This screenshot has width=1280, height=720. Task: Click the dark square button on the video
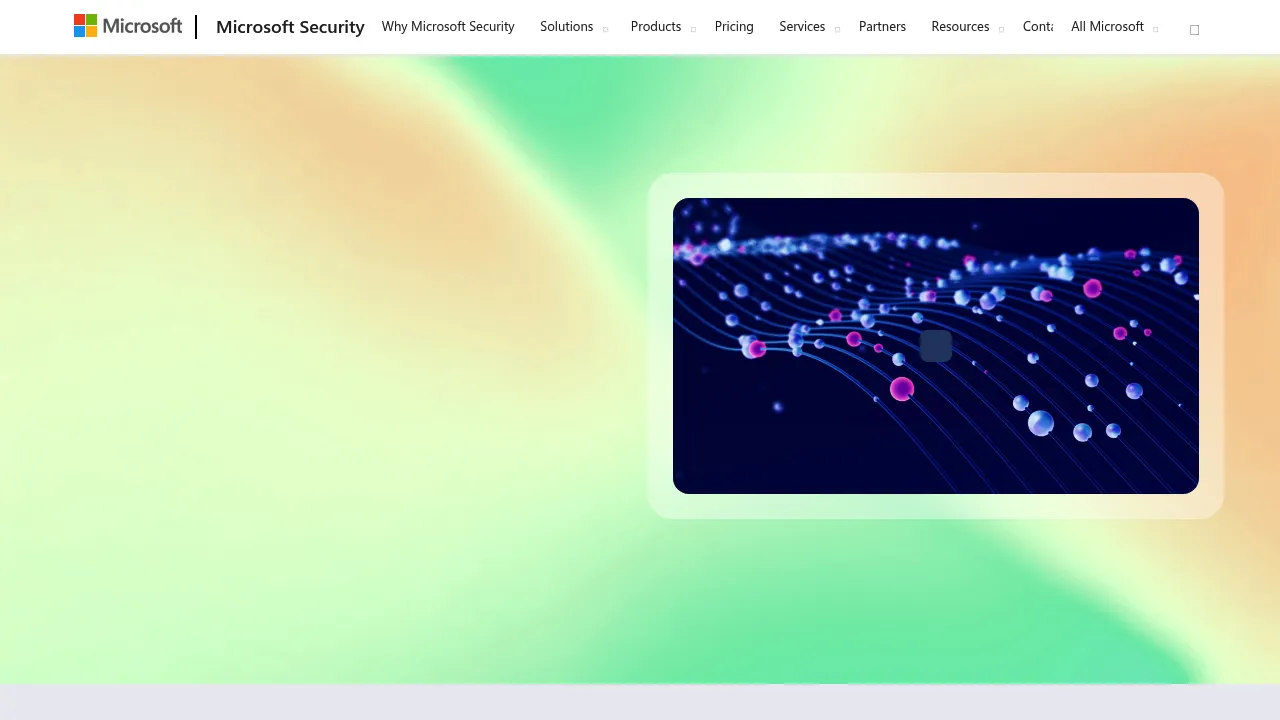coord(936,346)
